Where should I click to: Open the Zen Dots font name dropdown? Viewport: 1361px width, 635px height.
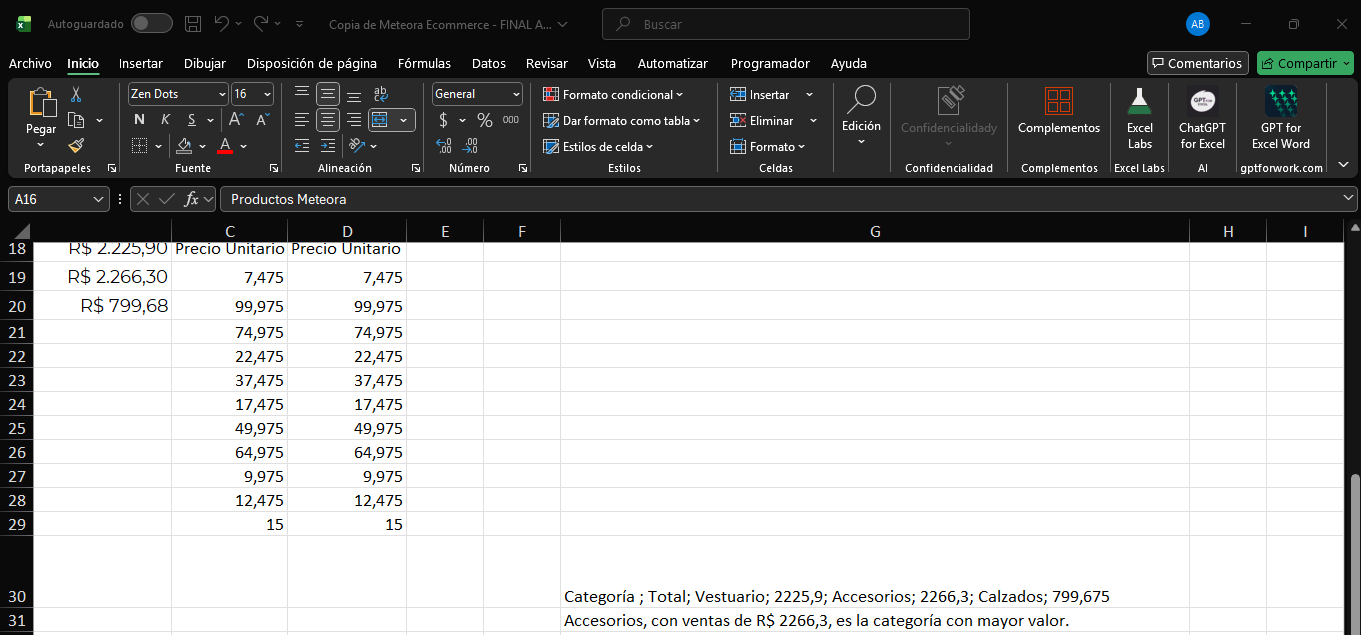(222, 94)
